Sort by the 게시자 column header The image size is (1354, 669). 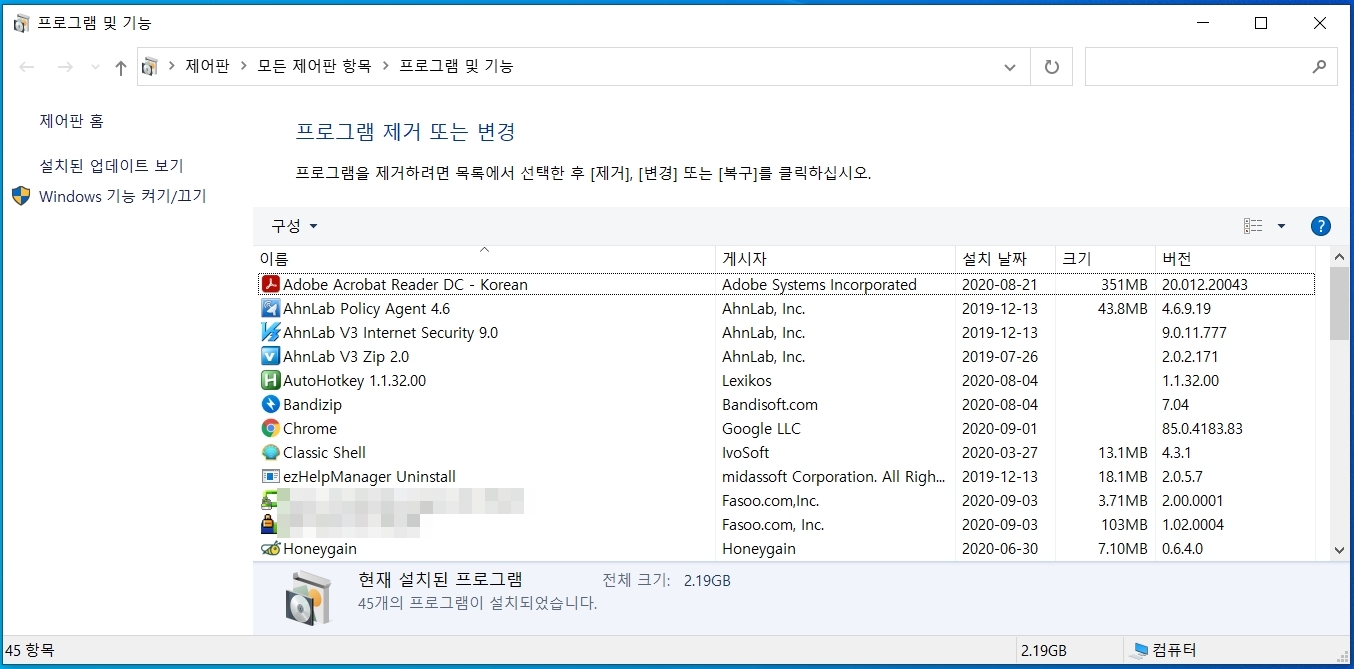point(835,258)
